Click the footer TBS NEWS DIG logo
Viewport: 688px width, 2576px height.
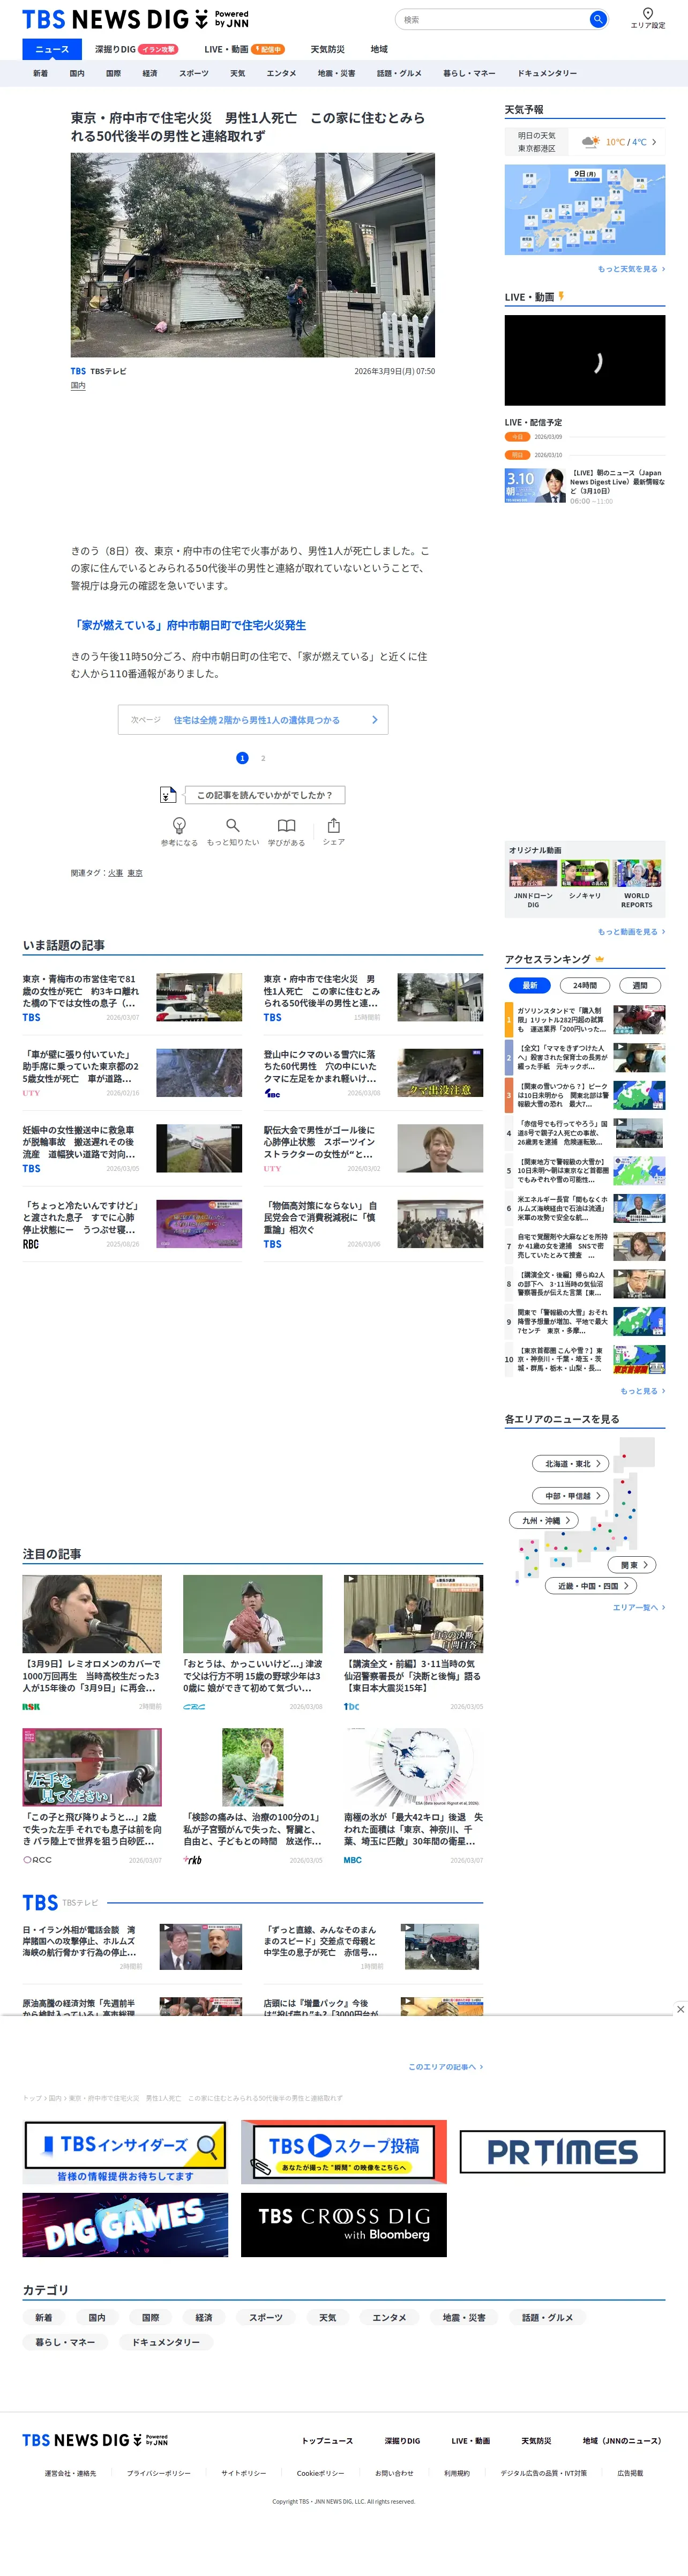(95, 2440)
